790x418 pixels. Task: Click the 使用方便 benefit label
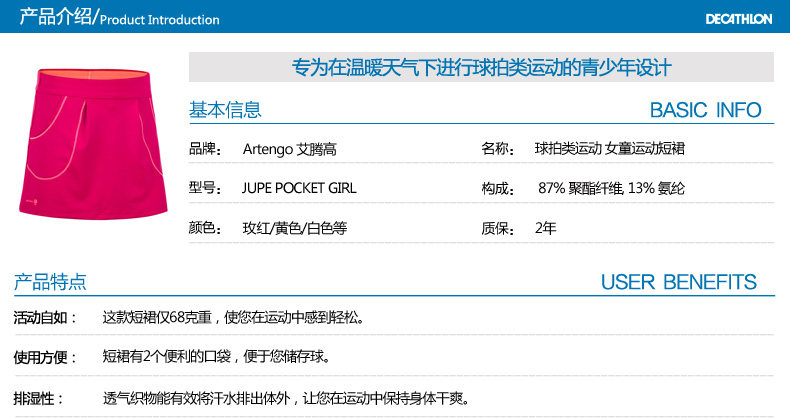(45, 358)
